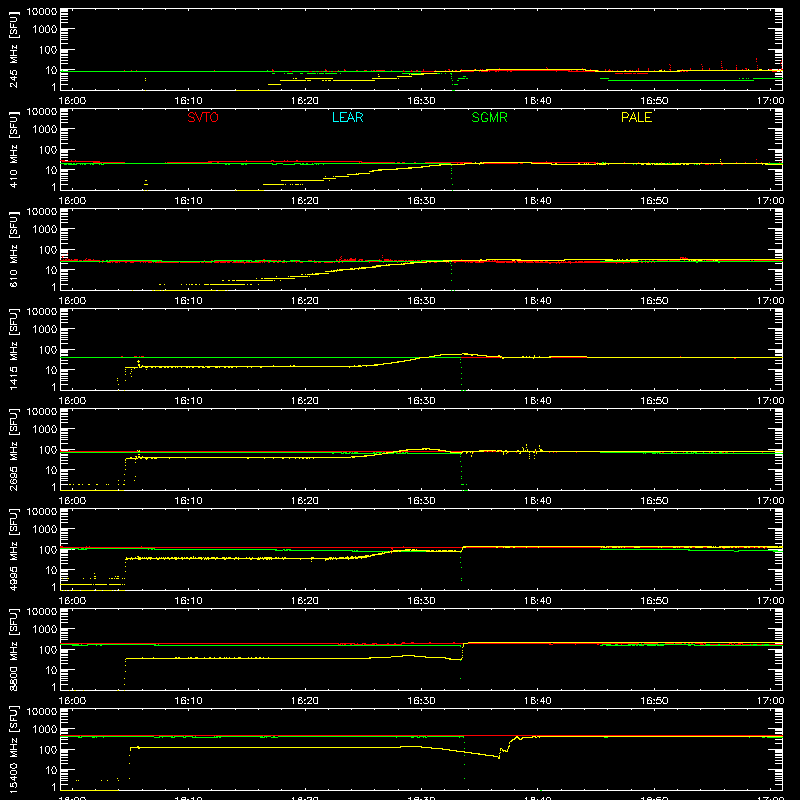The height and width of the screenshot is (800, 800).
Task: Select the 245 MHz [SFU] axis label
Action: pos(14,49)
